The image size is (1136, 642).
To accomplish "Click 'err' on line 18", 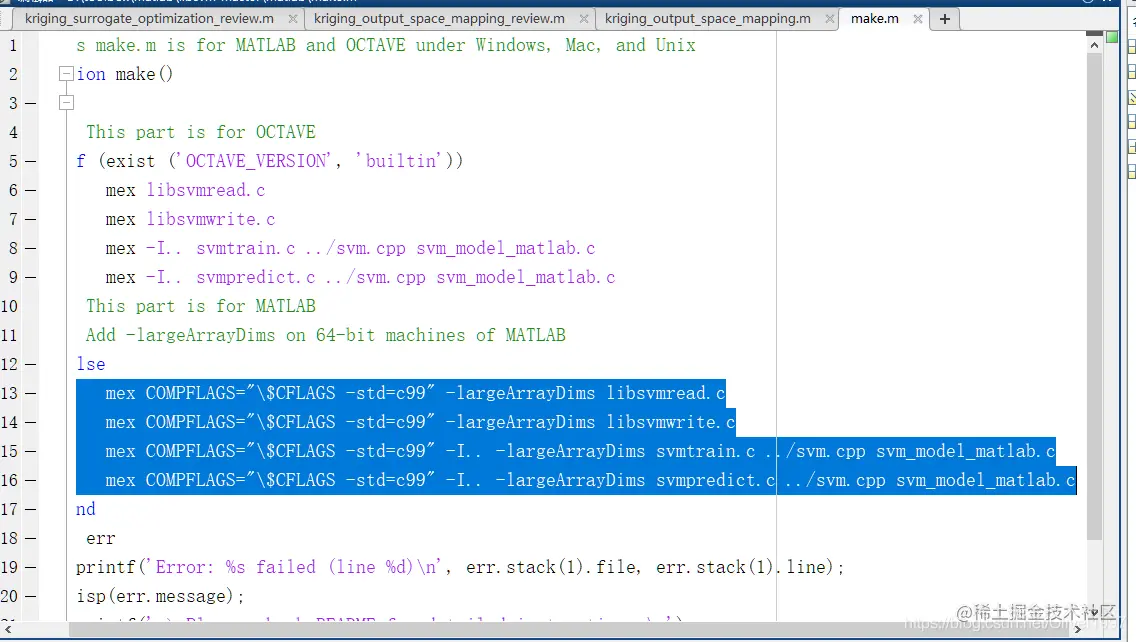I will [x=101, y=538].
